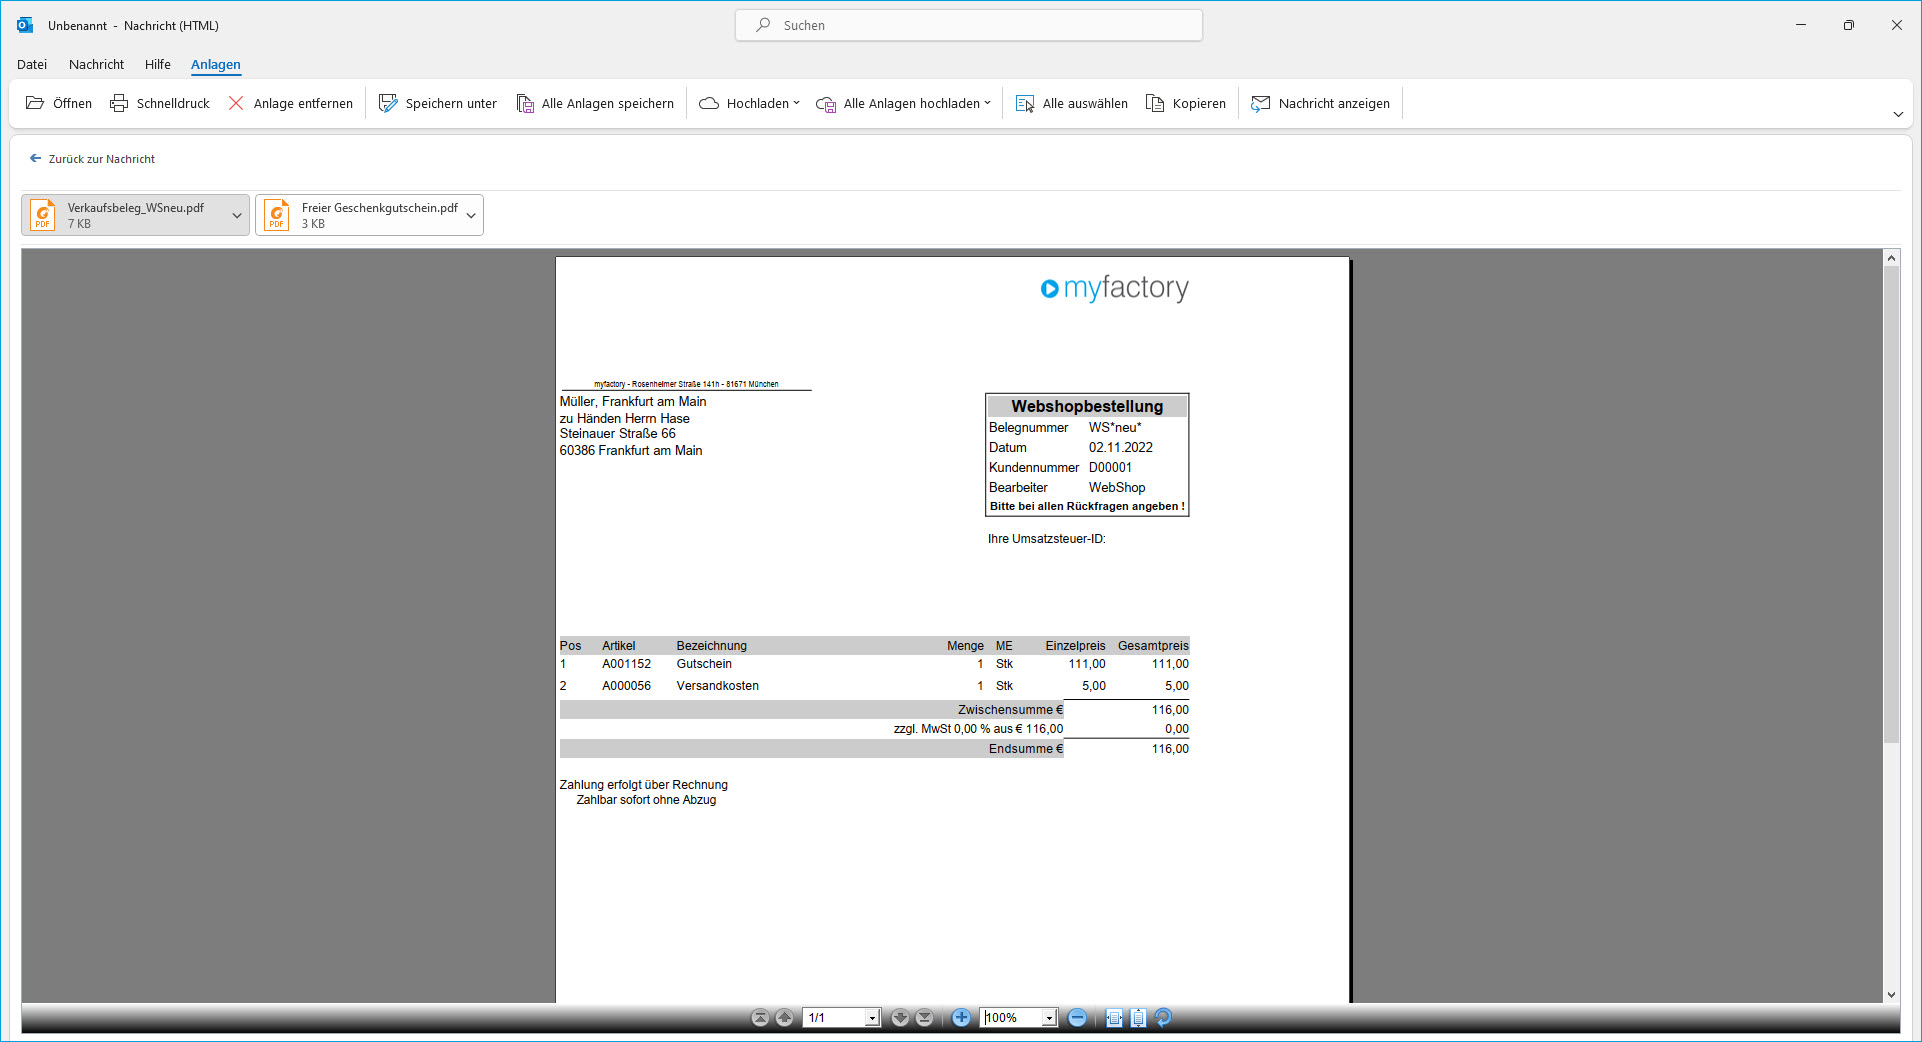
Task: Open the Hochladen dropdown arrow
Action: pyautogui.click(x=796, y=103)
